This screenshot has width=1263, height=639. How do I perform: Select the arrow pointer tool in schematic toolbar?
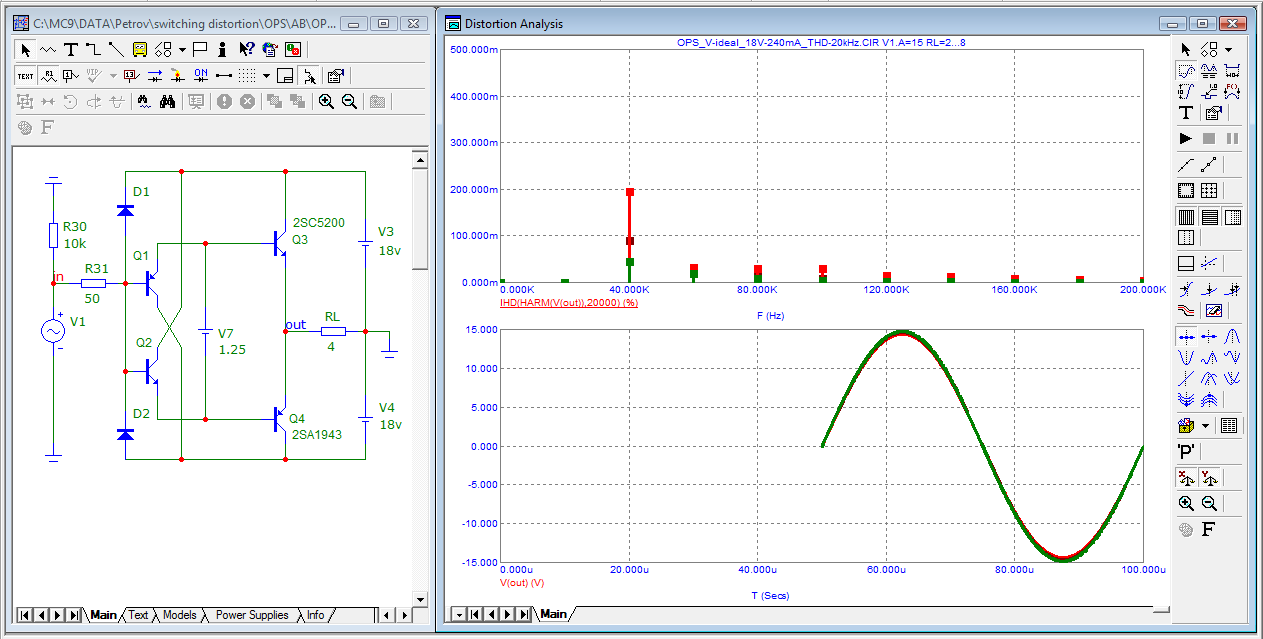(x=26, y=49)
